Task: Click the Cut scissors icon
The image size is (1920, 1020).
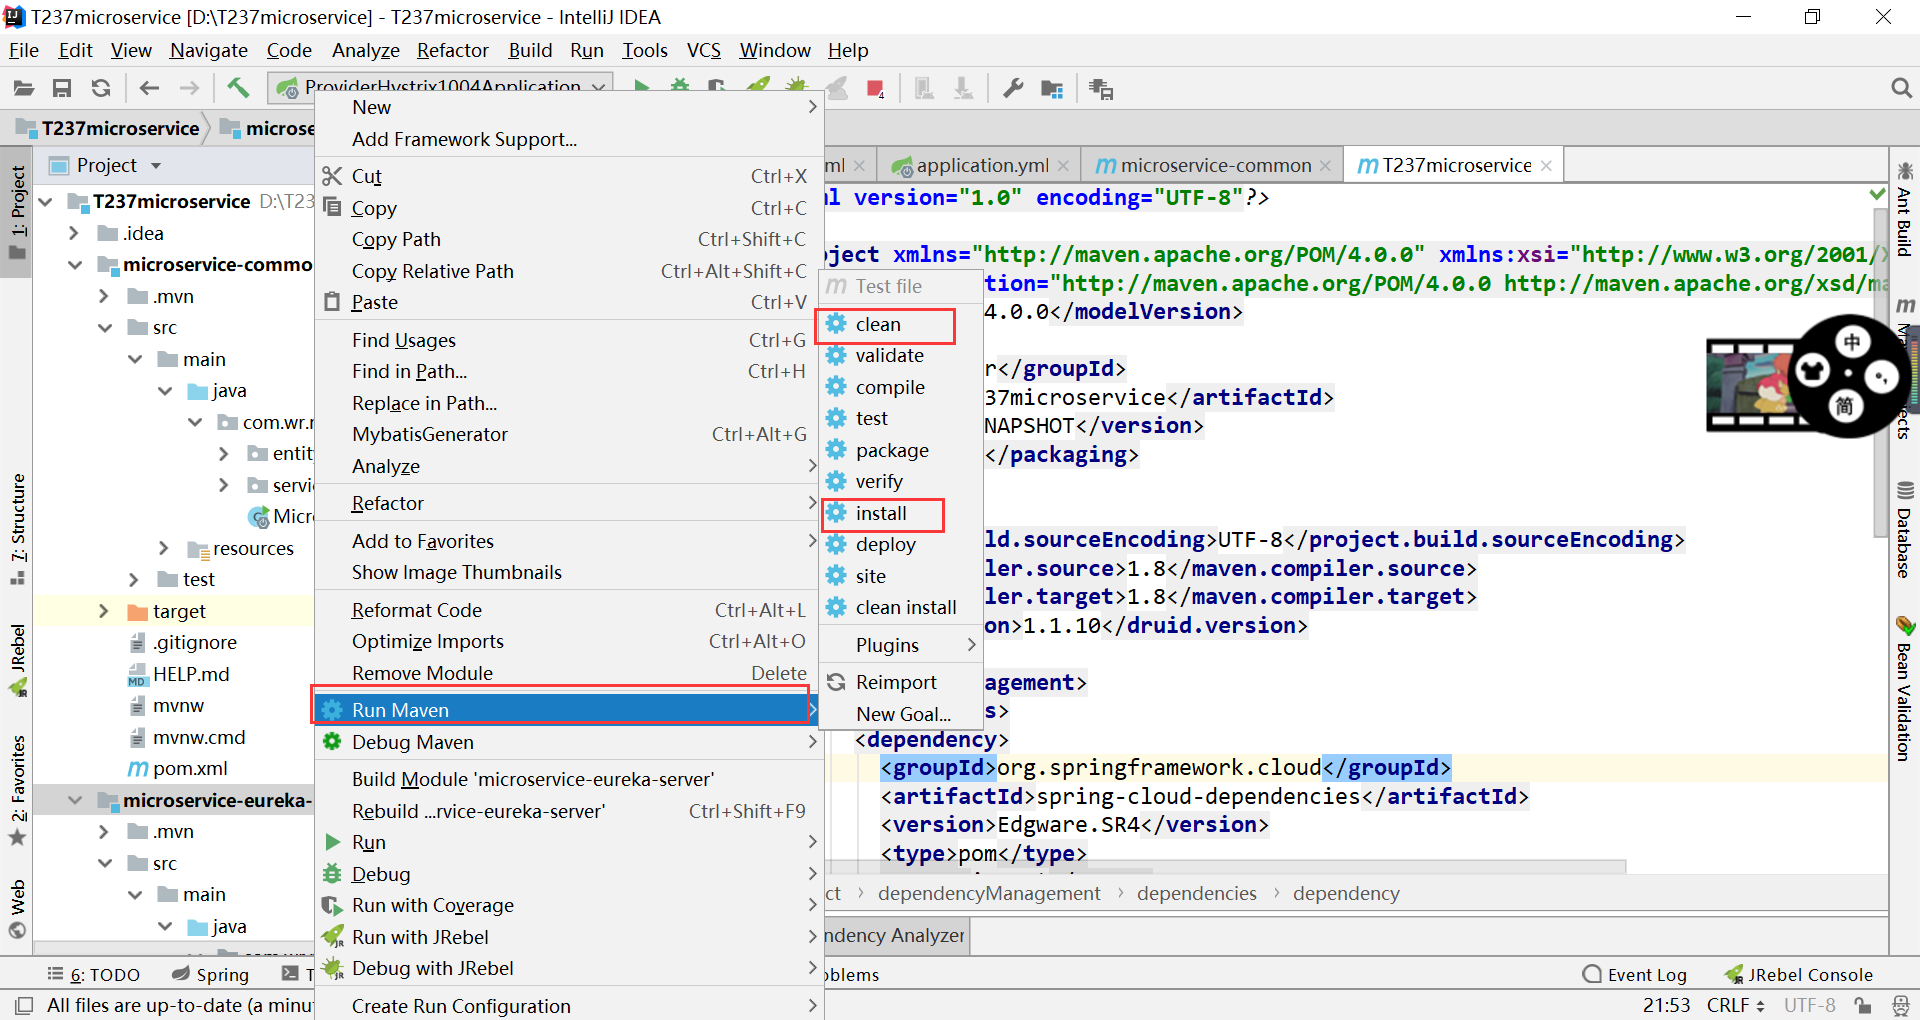Action: [332, 176]
